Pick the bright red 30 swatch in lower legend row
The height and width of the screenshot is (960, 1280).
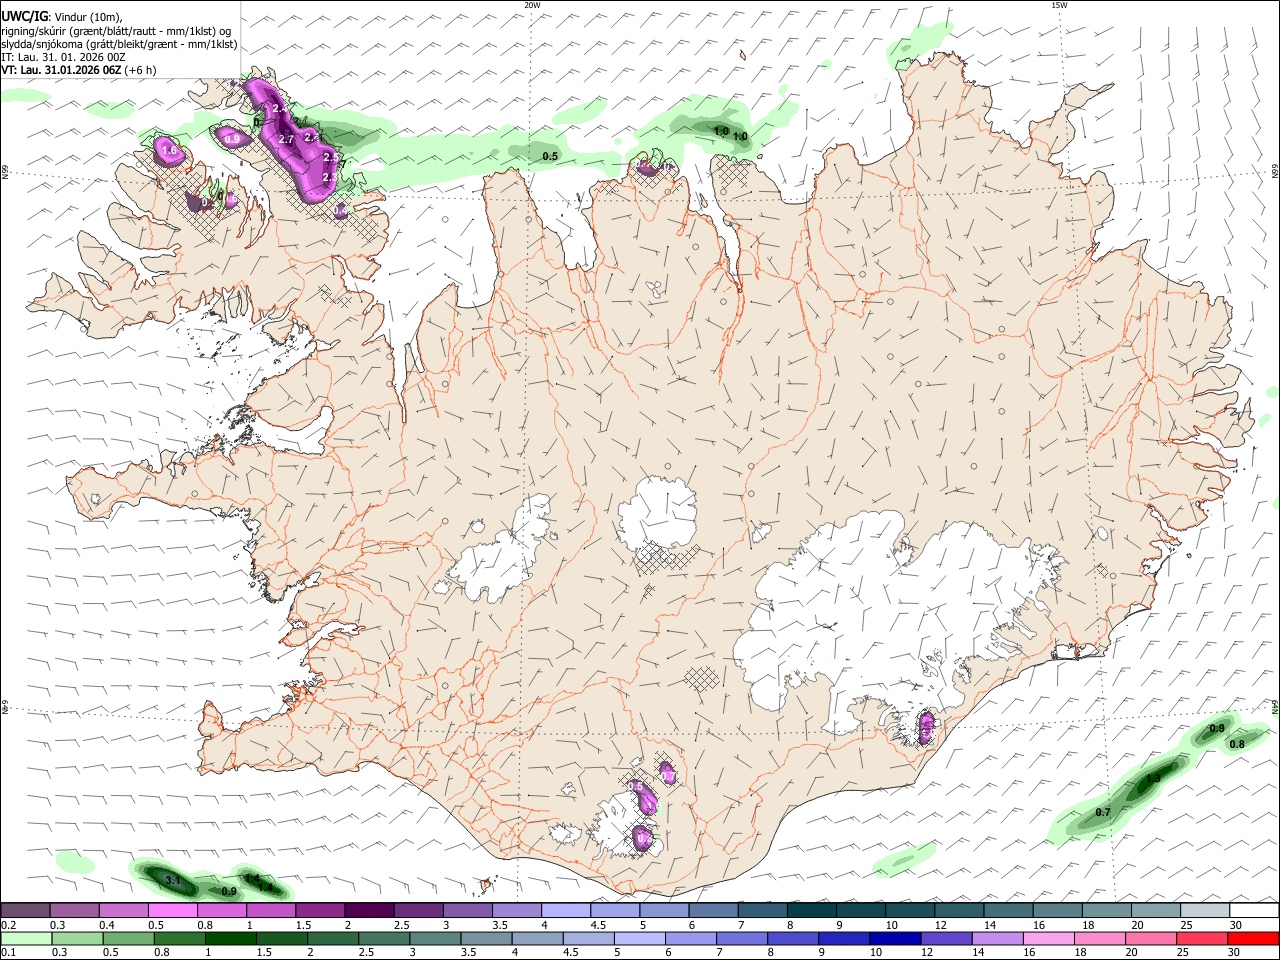[x=1254, y=939]
